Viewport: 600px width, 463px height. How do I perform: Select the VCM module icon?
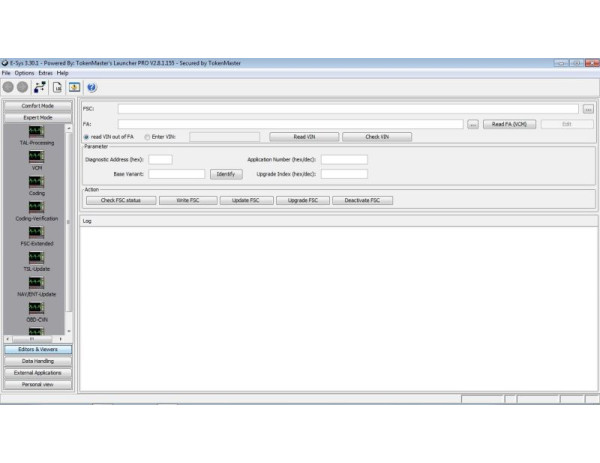click(36, 158)
